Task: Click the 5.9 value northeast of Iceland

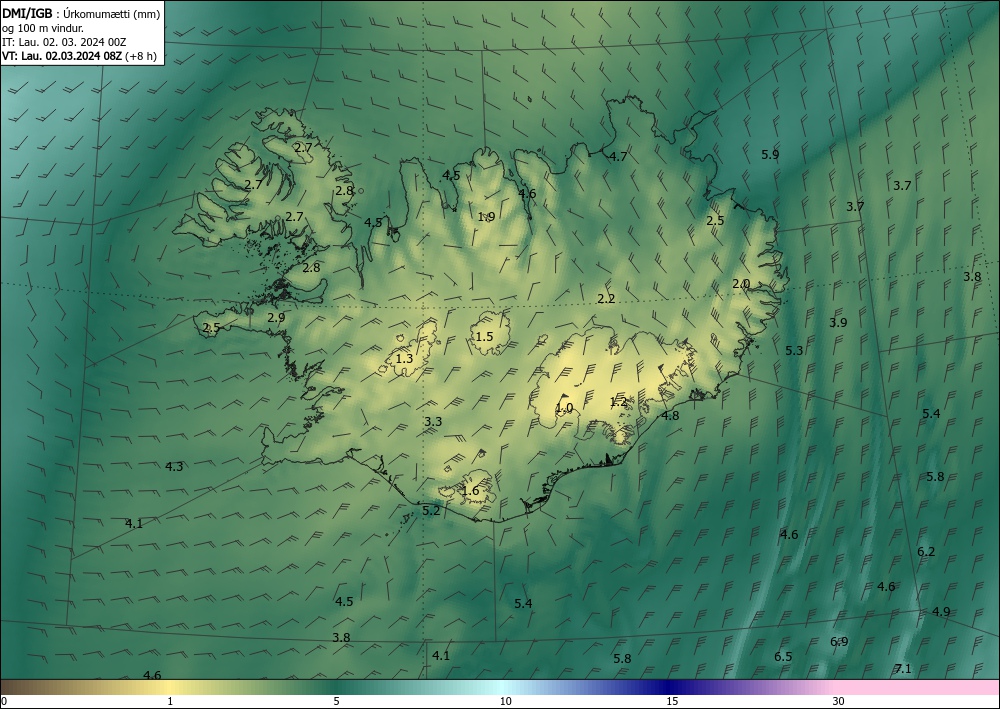Action: coord(770,154)
